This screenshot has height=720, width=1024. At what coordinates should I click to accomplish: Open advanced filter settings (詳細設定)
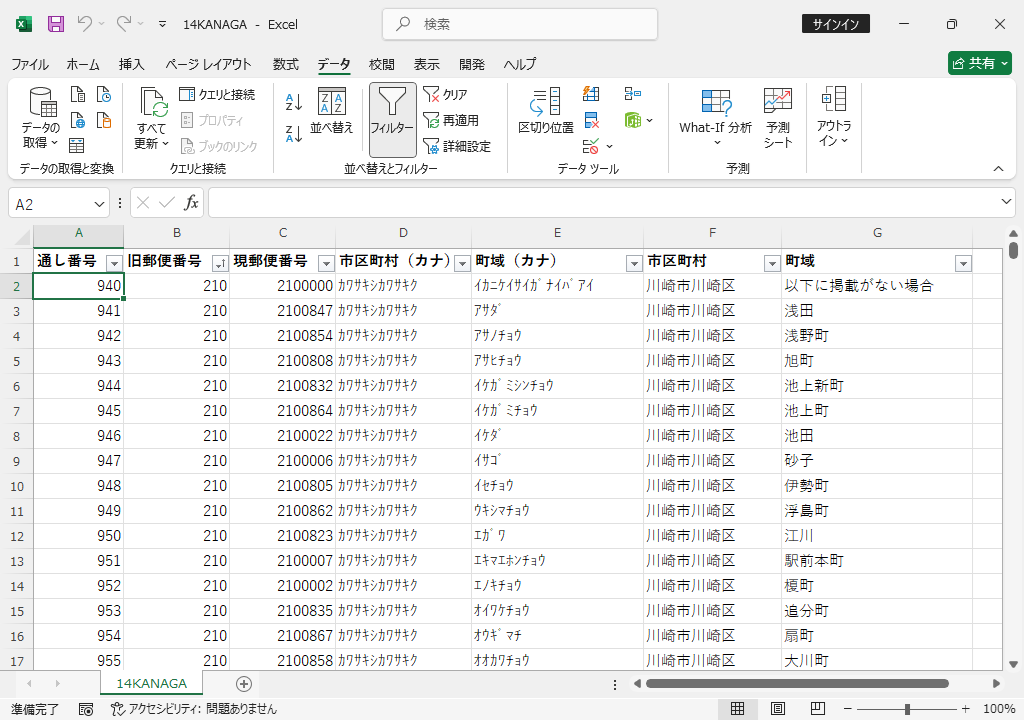[457, 146]
